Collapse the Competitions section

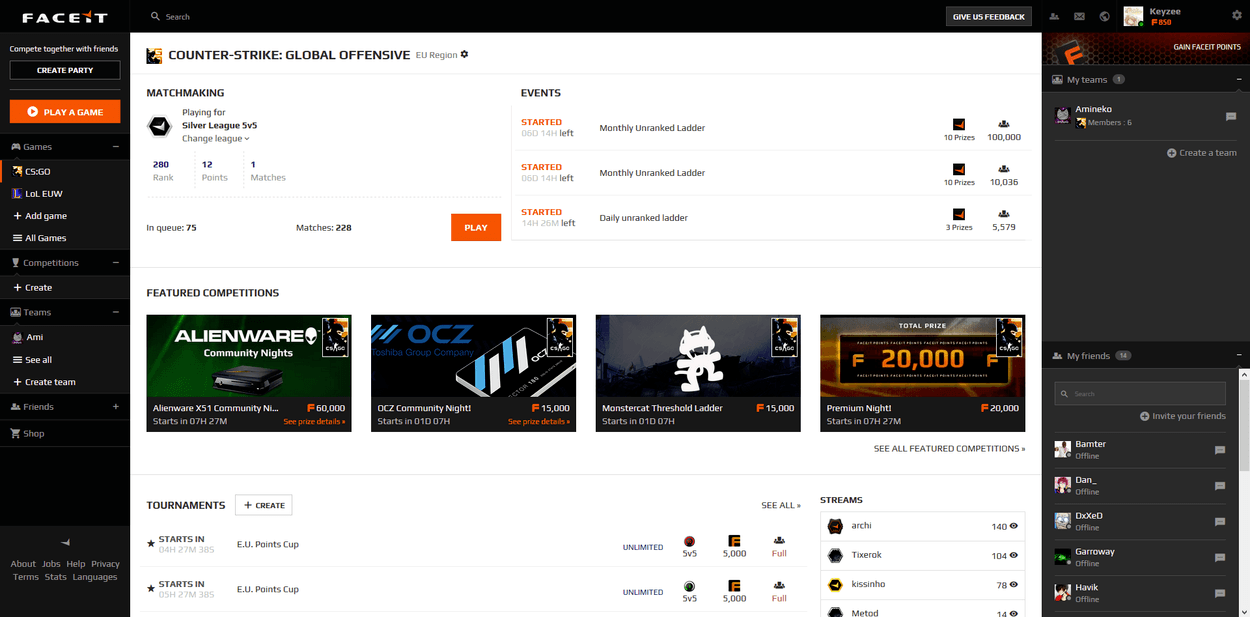point(116,263)
